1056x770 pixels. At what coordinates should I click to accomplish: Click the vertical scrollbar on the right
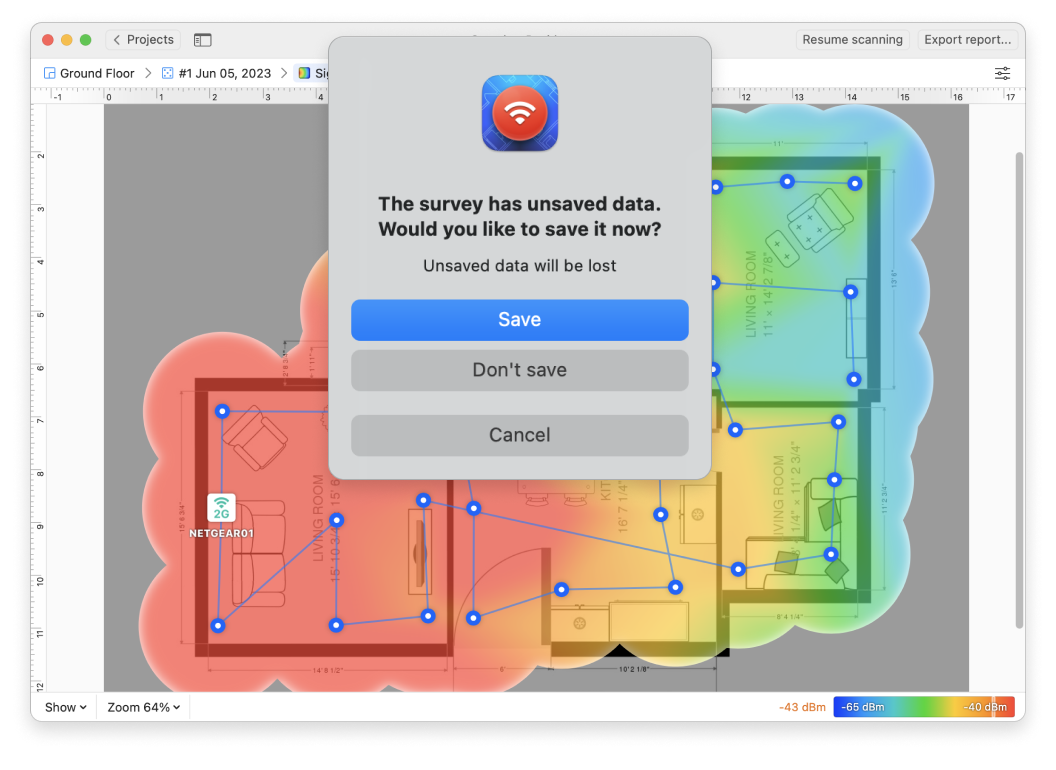(x=1019, y=300)
